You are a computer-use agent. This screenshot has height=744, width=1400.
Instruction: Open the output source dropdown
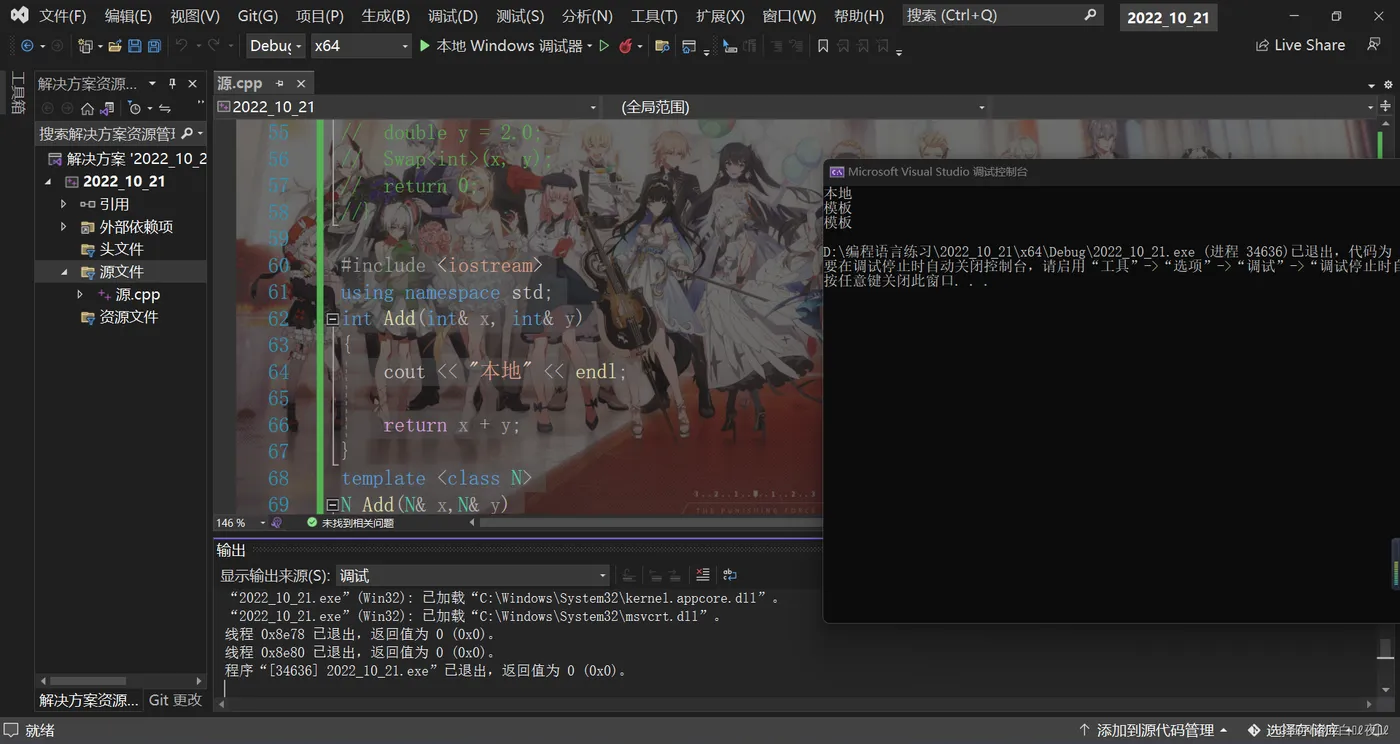pos(473,575)
